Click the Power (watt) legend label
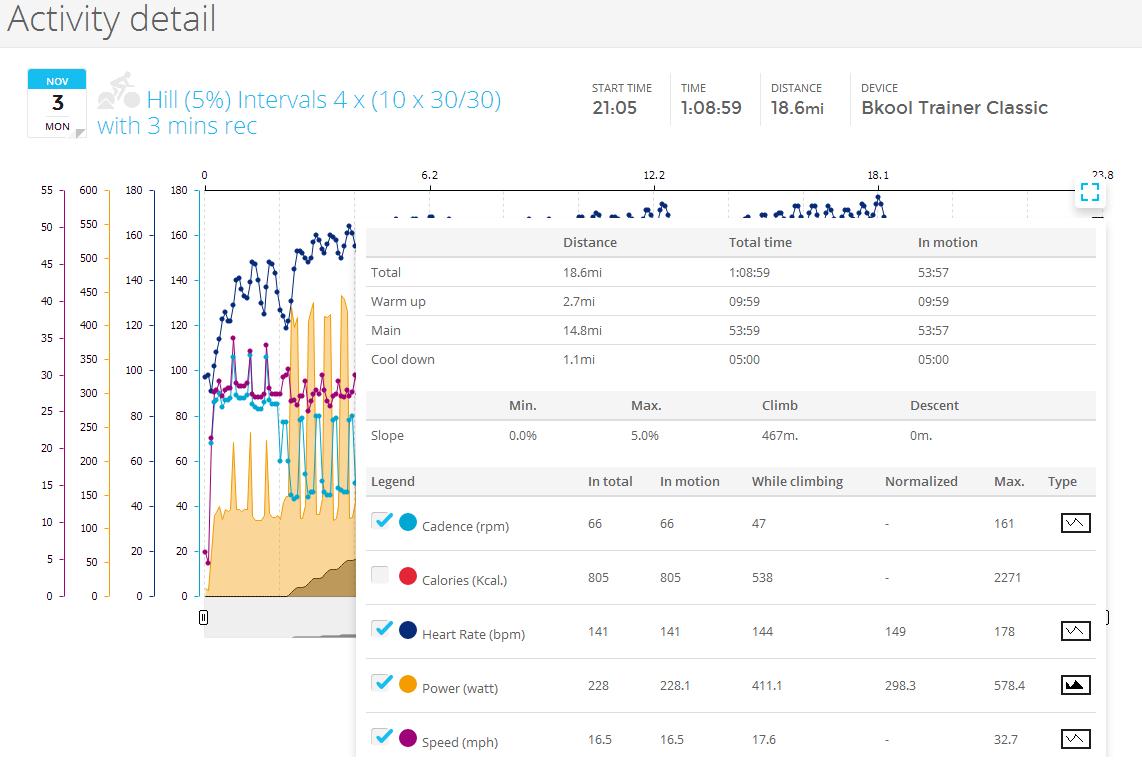The width and height of the screenshot is (1142, 783). [x=460, y=688]
